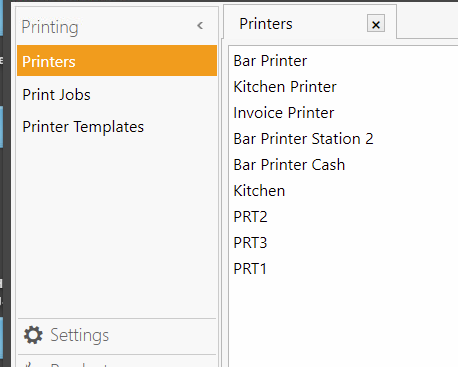Open Printer Templates section
This screenshot has width=458, height=367.
coord(83,127)
